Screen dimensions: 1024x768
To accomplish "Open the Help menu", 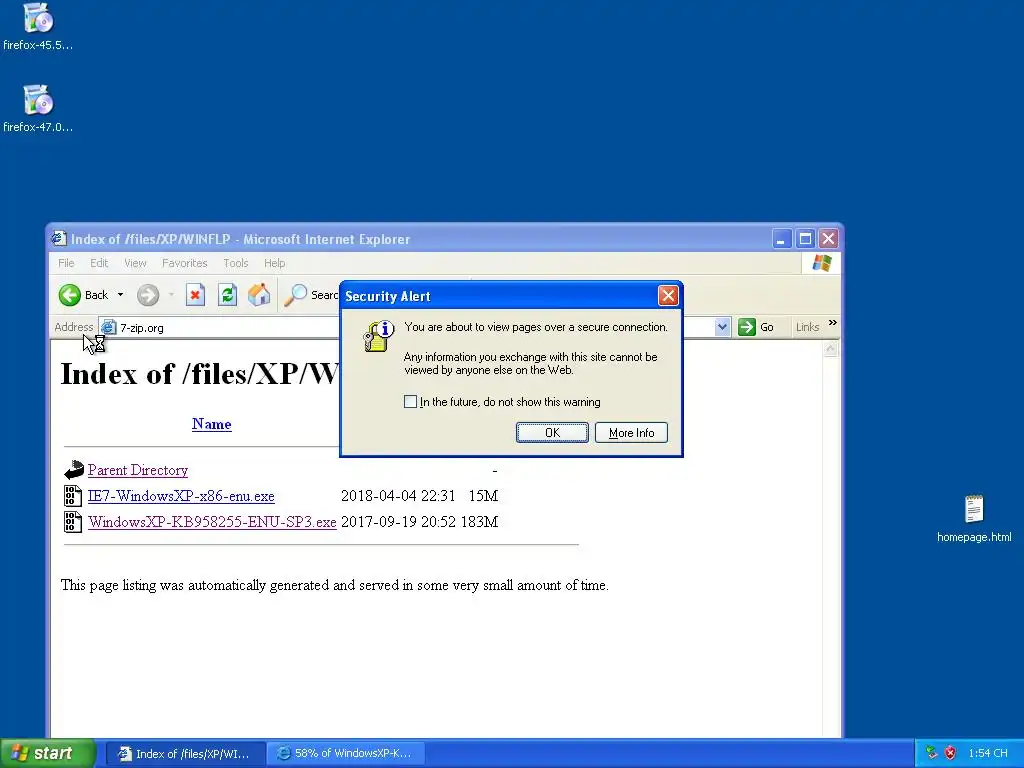I will pyautogui.click(x=274, y=263).
